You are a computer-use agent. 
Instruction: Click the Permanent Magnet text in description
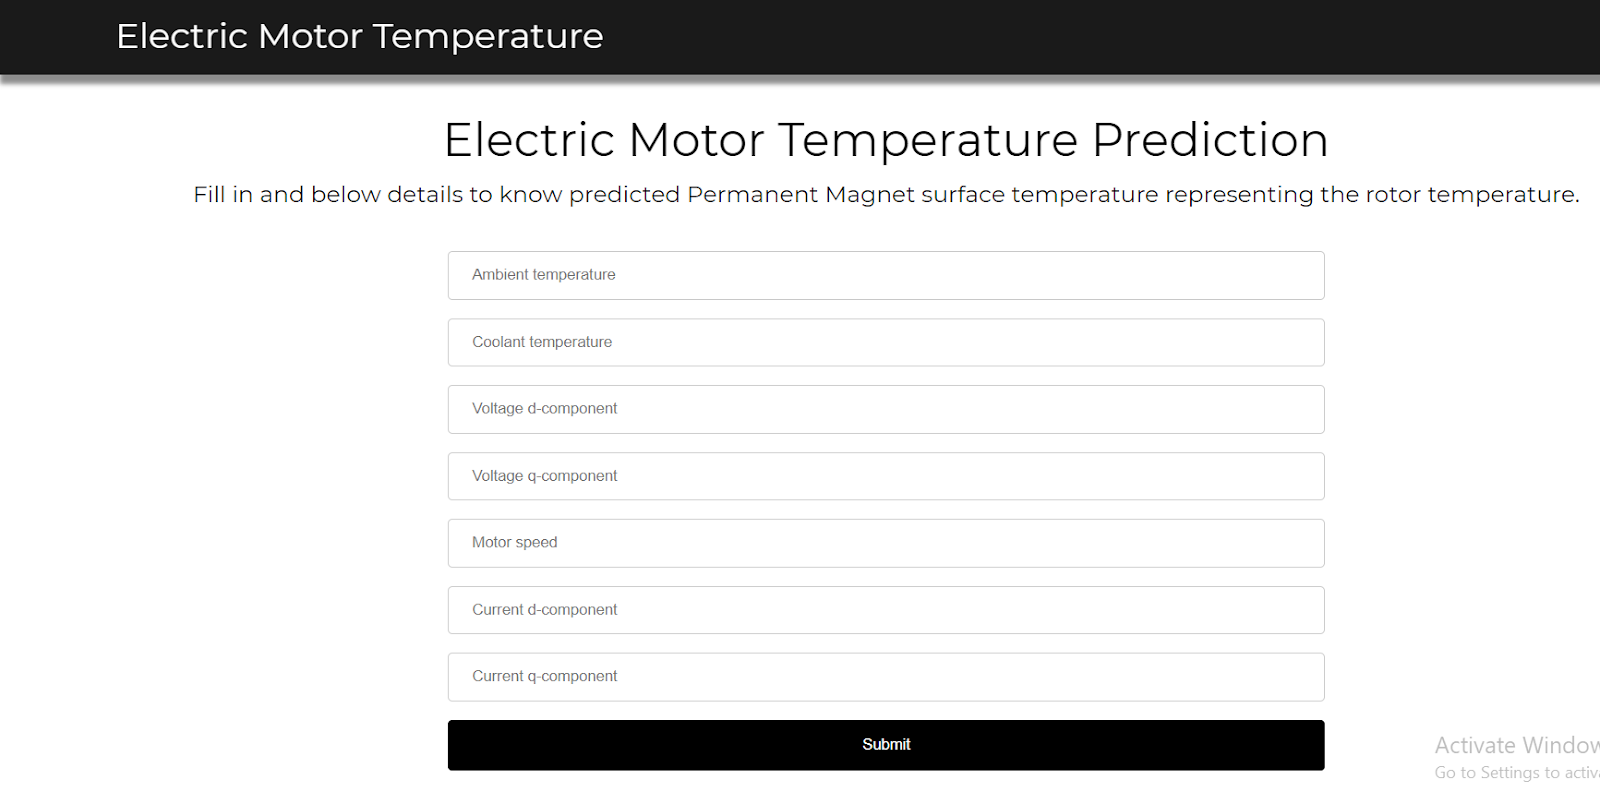800,194
